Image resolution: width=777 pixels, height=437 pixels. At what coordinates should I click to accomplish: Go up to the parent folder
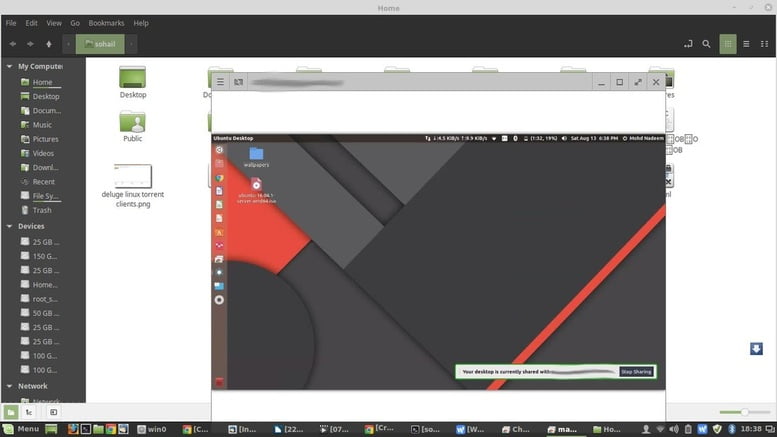click(x=49, y=44)
